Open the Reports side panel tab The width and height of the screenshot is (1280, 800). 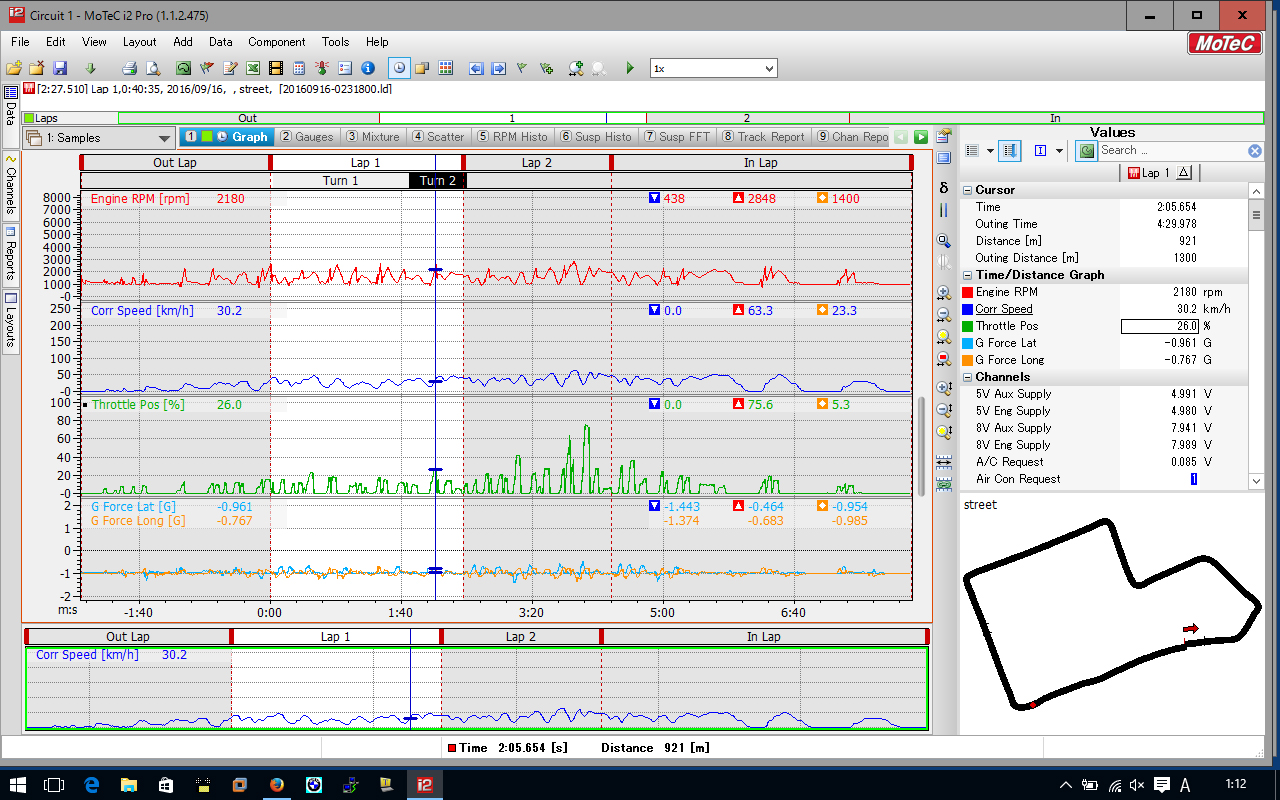tap(11, 254)
